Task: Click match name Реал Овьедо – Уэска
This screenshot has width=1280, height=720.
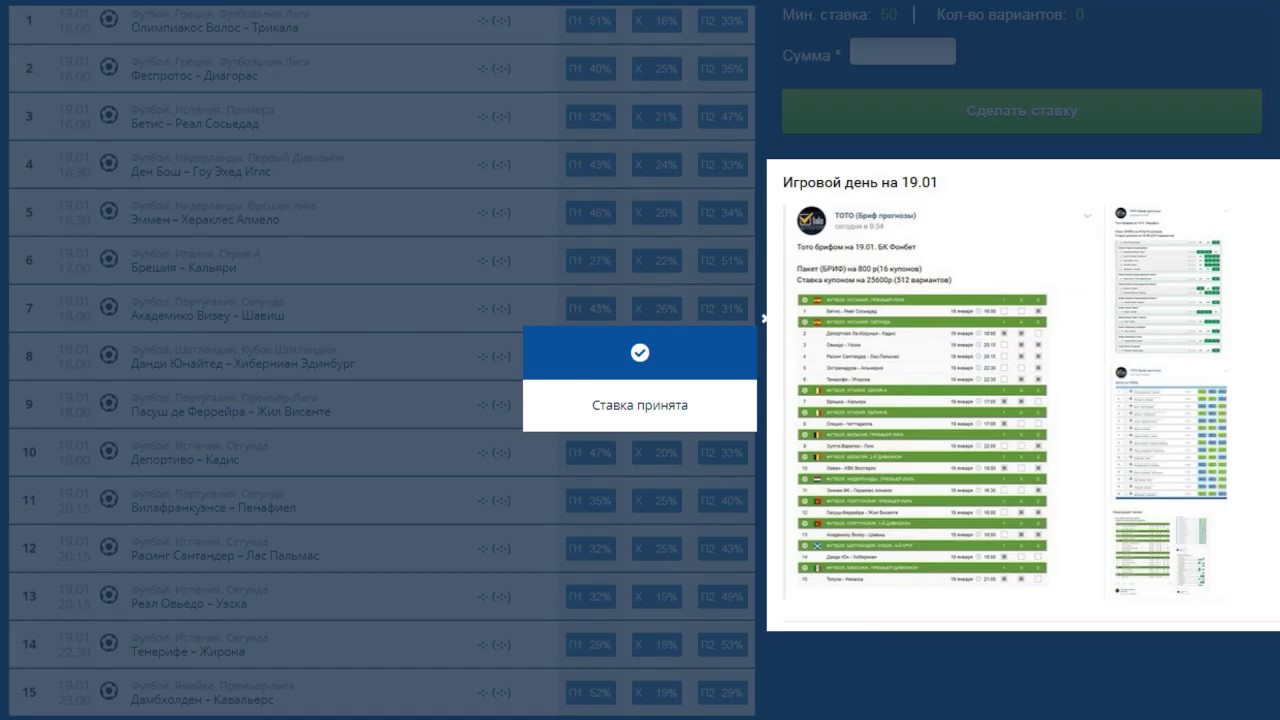Action: tap(189, 604)
